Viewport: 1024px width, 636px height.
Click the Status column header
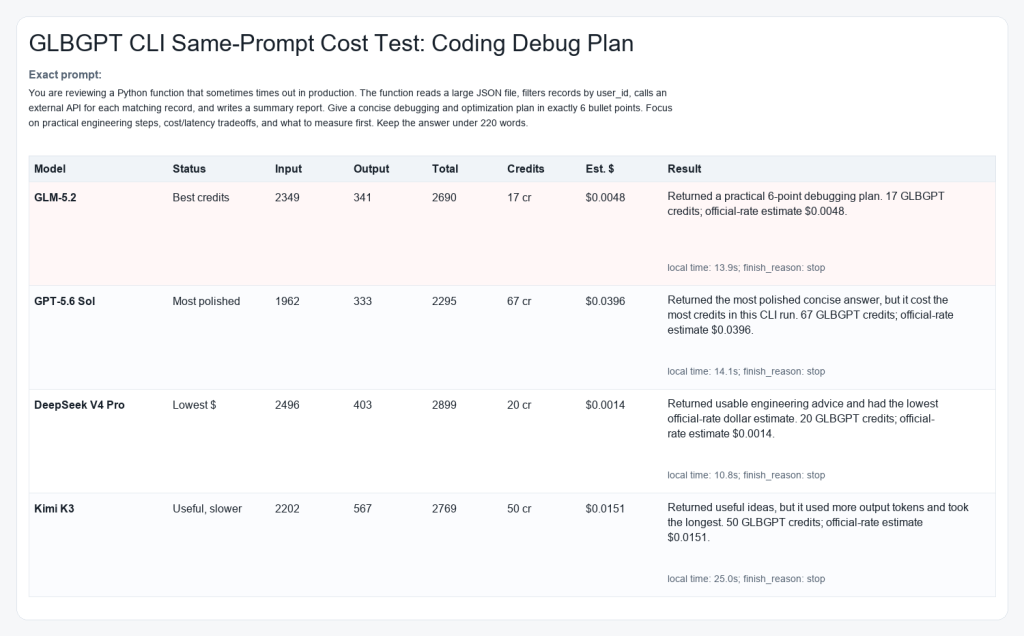click(189, 168)
